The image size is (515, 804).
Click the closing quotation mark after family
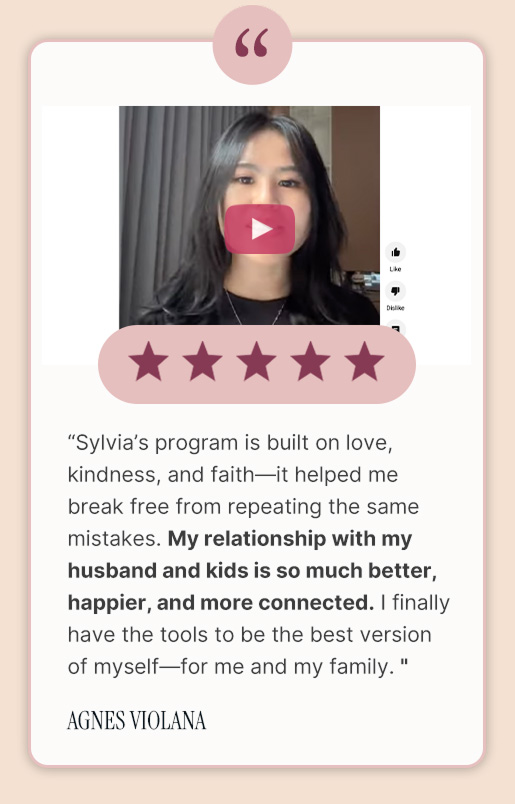pos(404,664)
